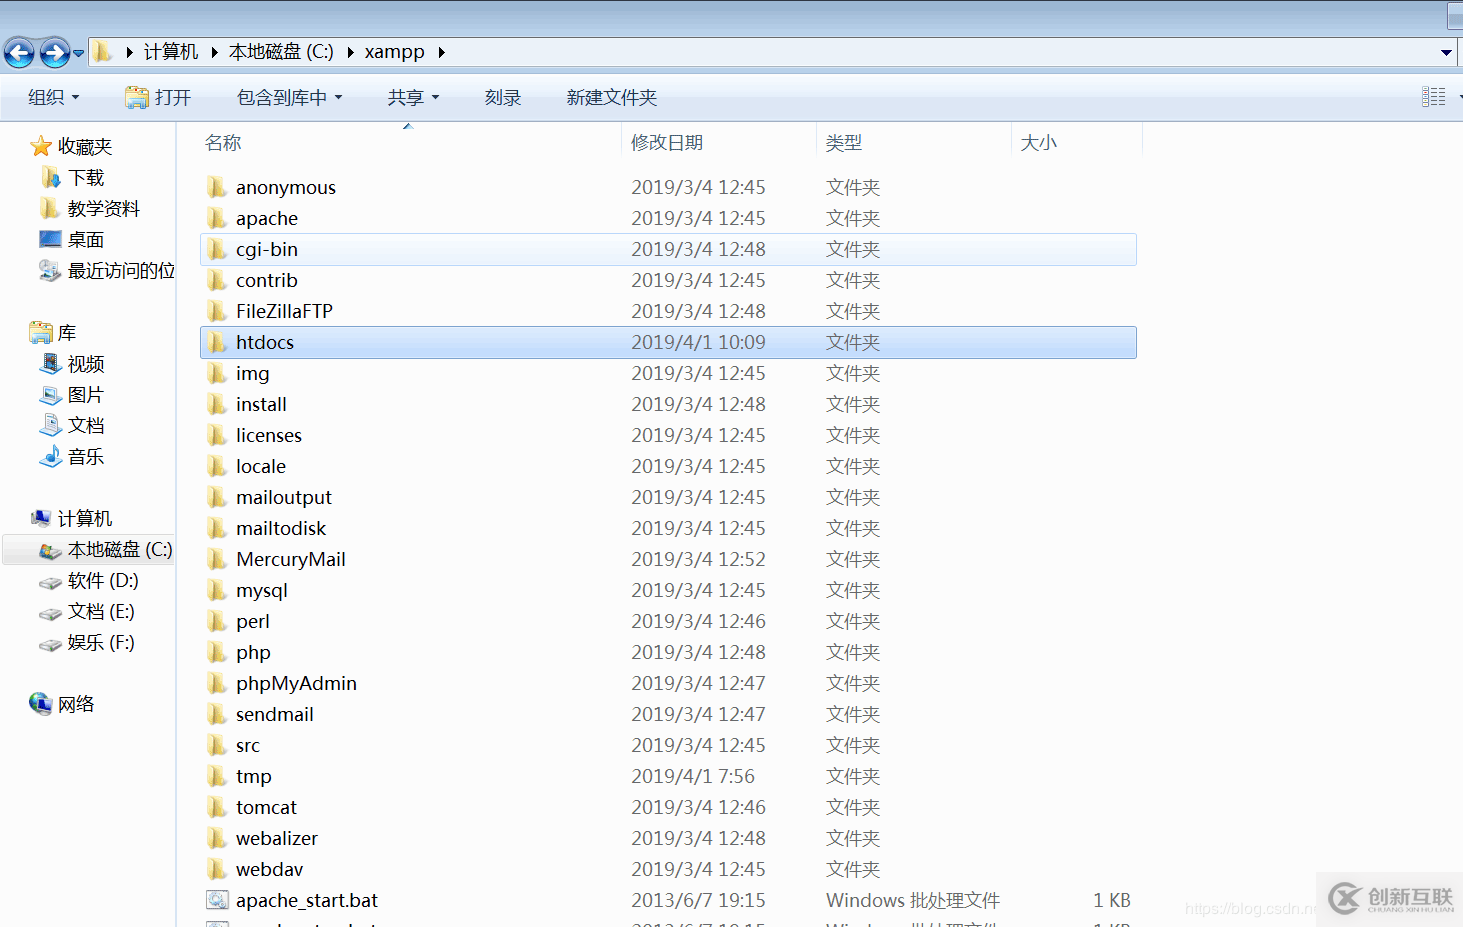Select the apache_start.bat file icon
The height and width of the screenshot is (927, 1463).
click(x=217, y=900)
